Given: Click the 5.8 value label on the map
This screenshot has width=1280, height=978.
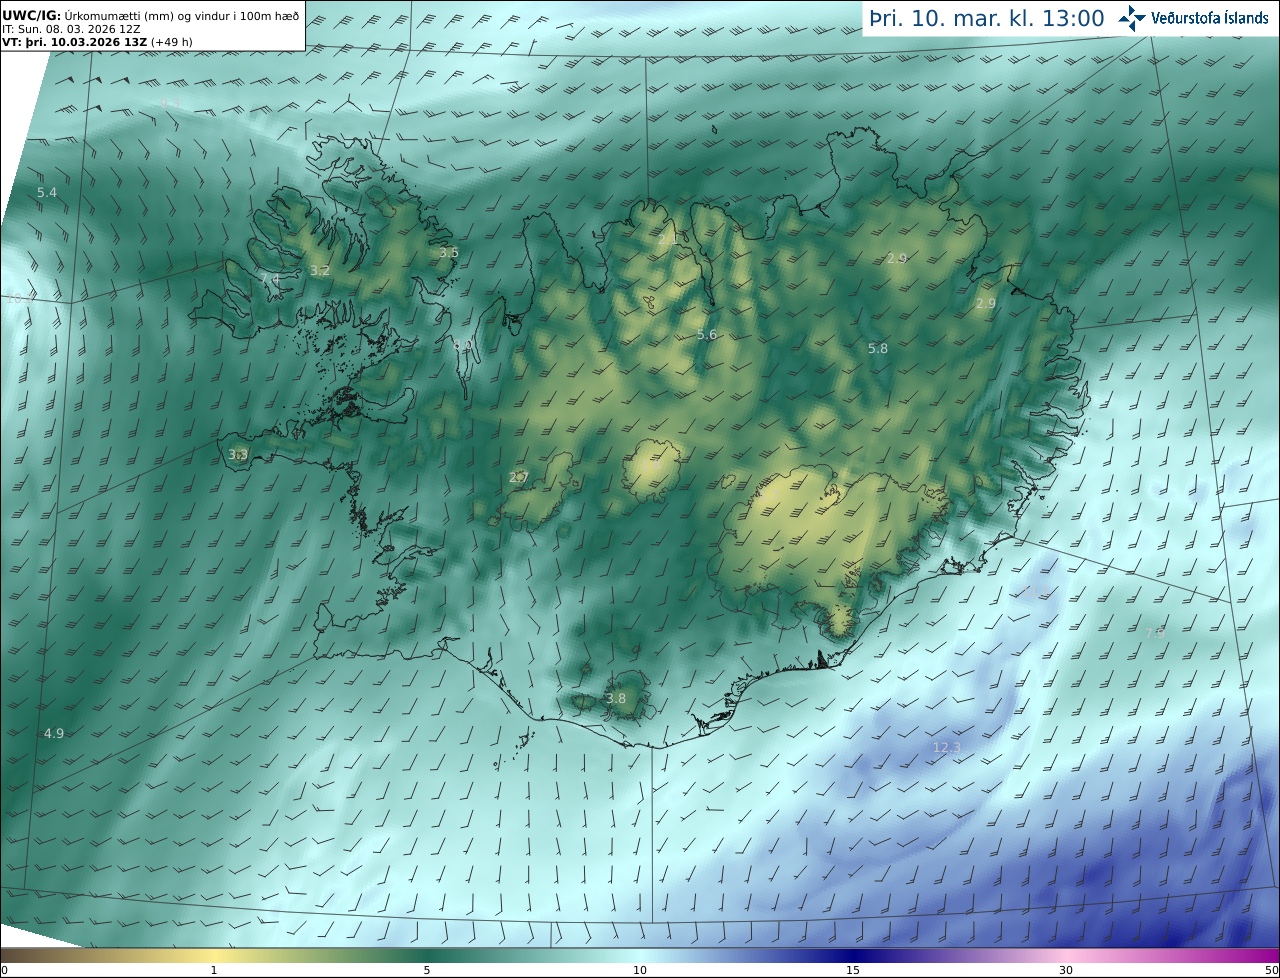Looking at the screenshot, I should (x=878, y=349).
